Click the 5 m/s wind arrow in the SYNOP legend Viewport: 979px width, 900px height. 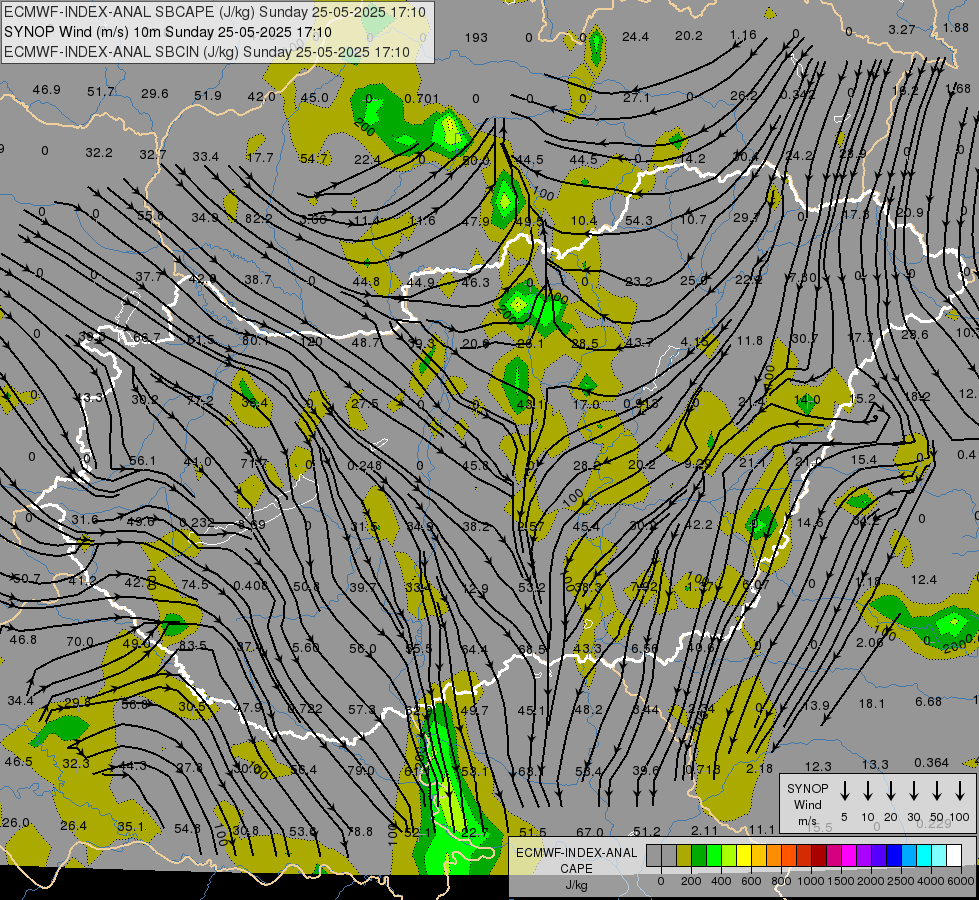click(x=845, y=791)
